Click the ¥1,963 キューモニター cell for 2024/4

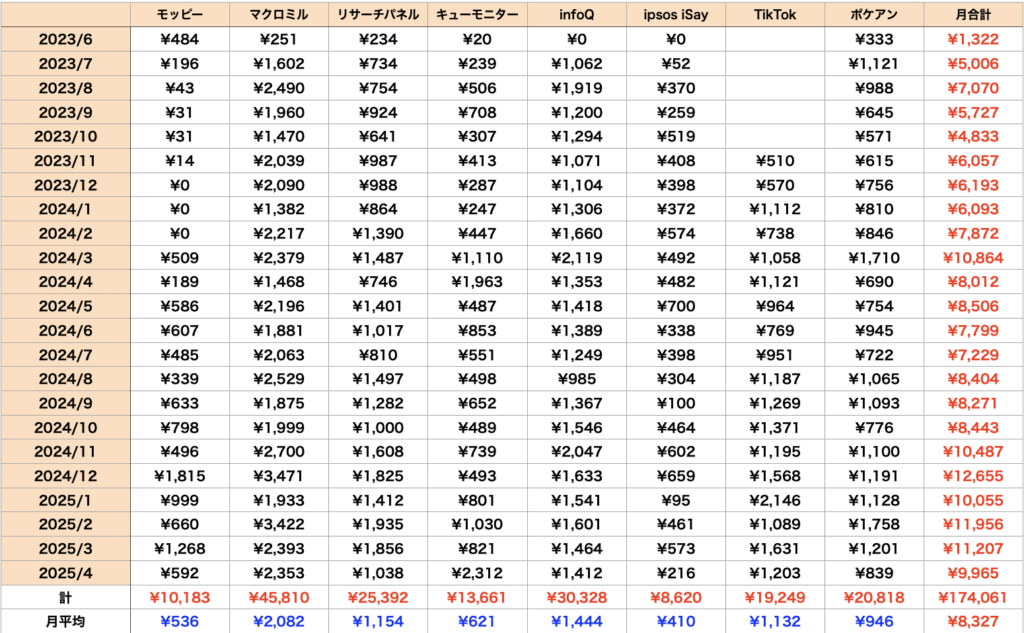pos(477,282)
